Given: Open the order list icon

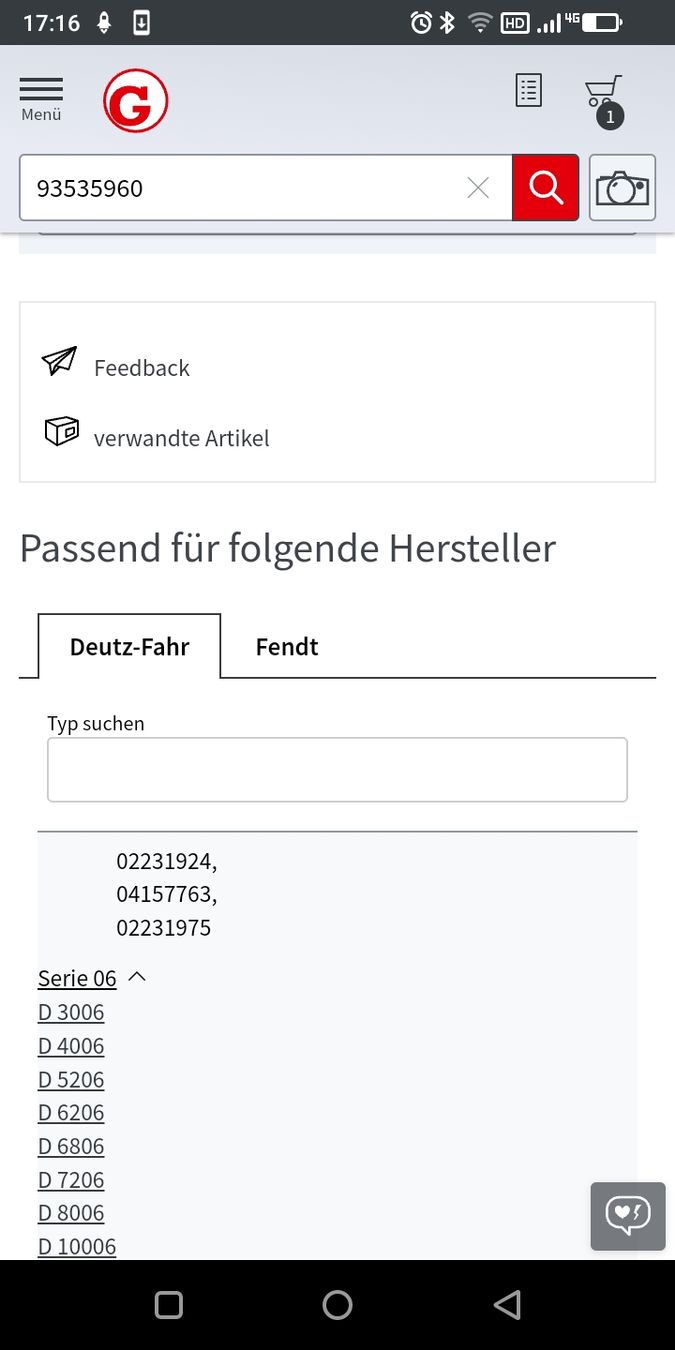Looking at the screenshot, I should pos(528,91).
